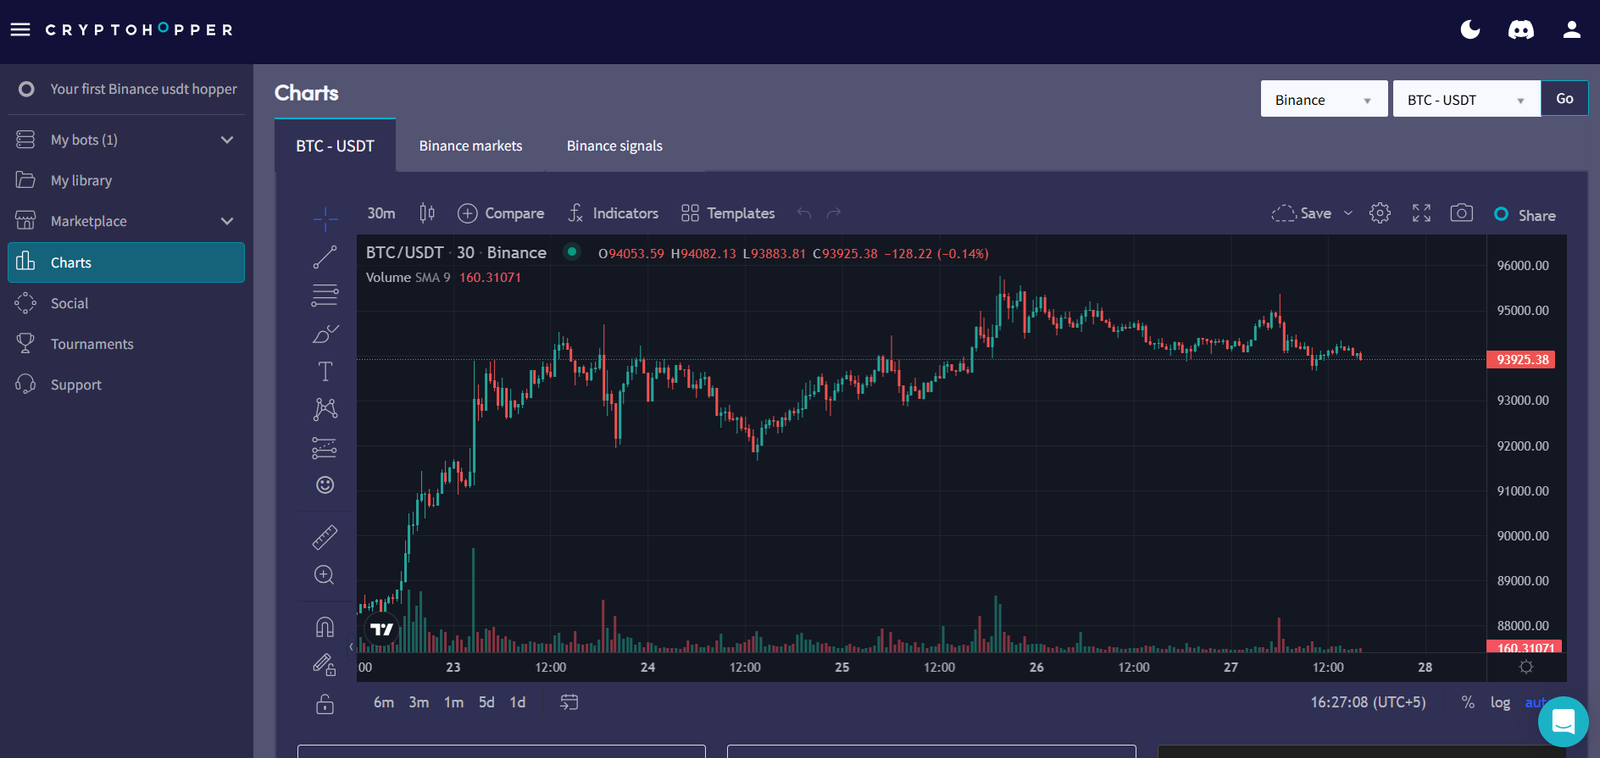Select the long position forecasting tool

point(325,447)
